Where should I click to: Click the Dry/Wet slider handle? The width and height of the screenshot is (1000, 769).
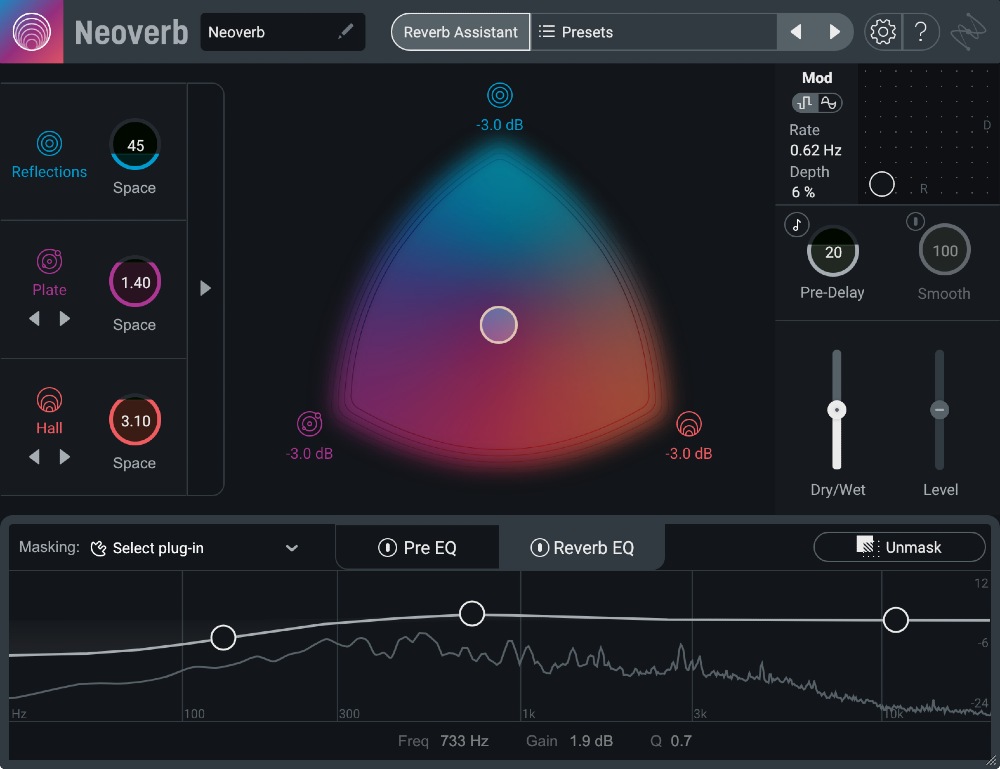(837, 409)
